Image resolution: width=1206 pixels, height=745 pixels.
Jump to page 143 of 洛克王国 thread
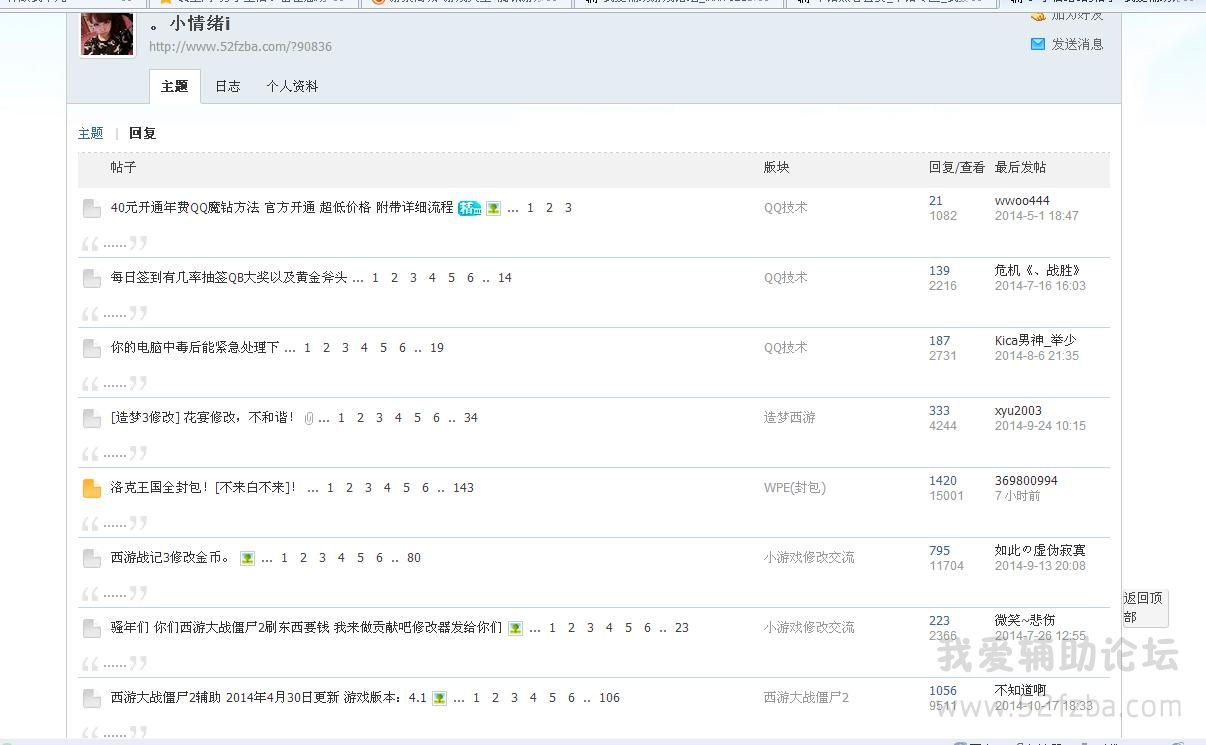click(463, 488)
